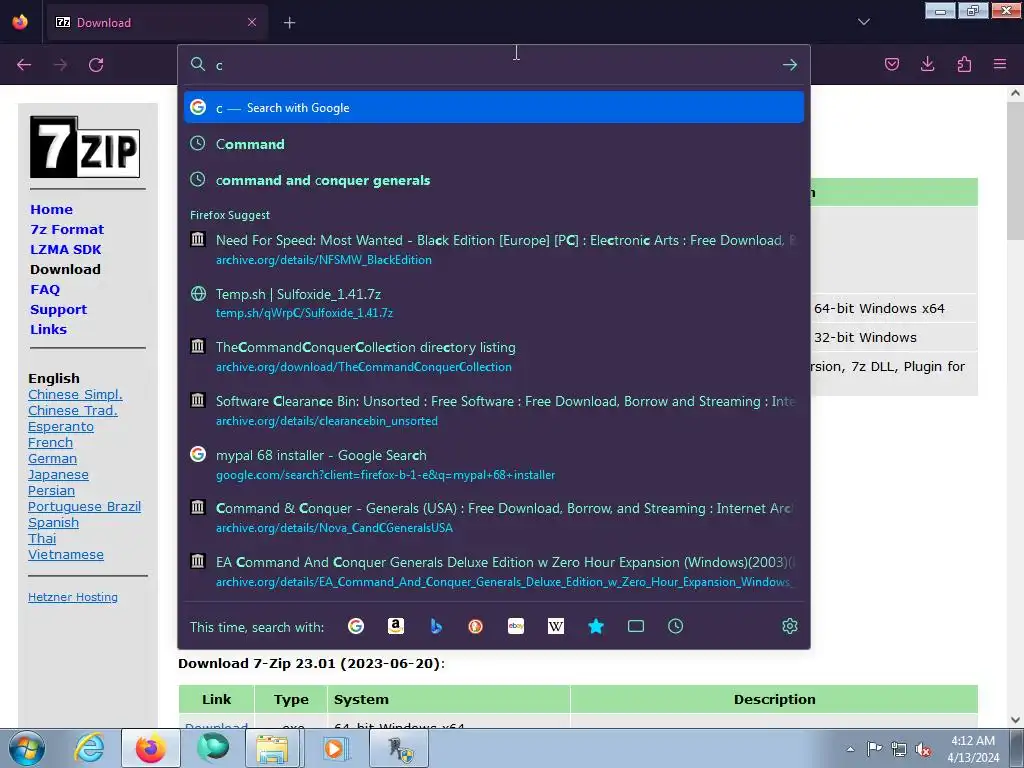Open the Hetzner Hosting link
Viewport: 1024px width, 768px height.
pos(73,597)
